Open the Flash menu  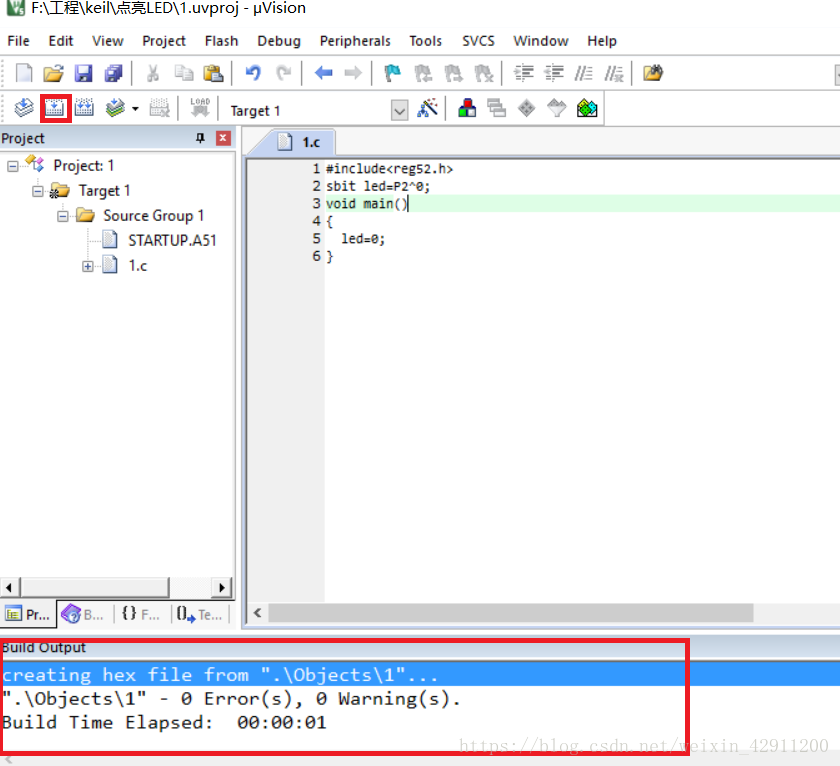pos(221,41)
